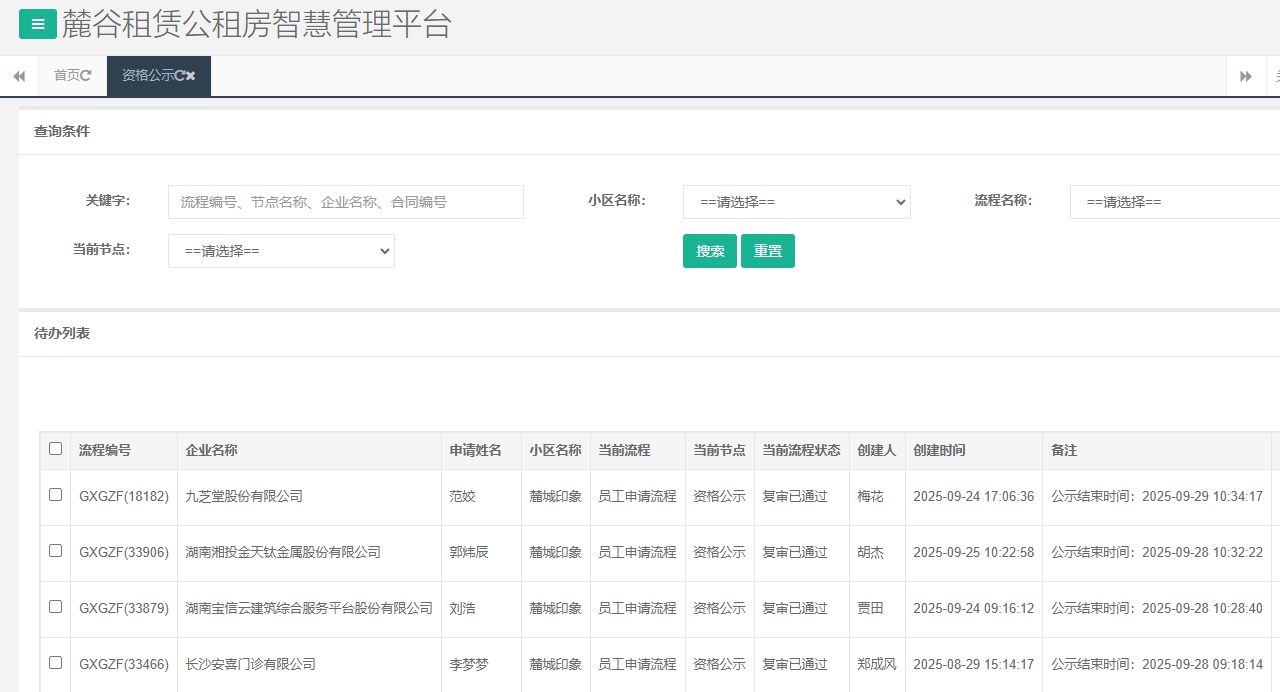Open the 小区名称 dropdown
Image resolution: width=1280 pixels, height=692 pixels.
[x=796, y=202]
